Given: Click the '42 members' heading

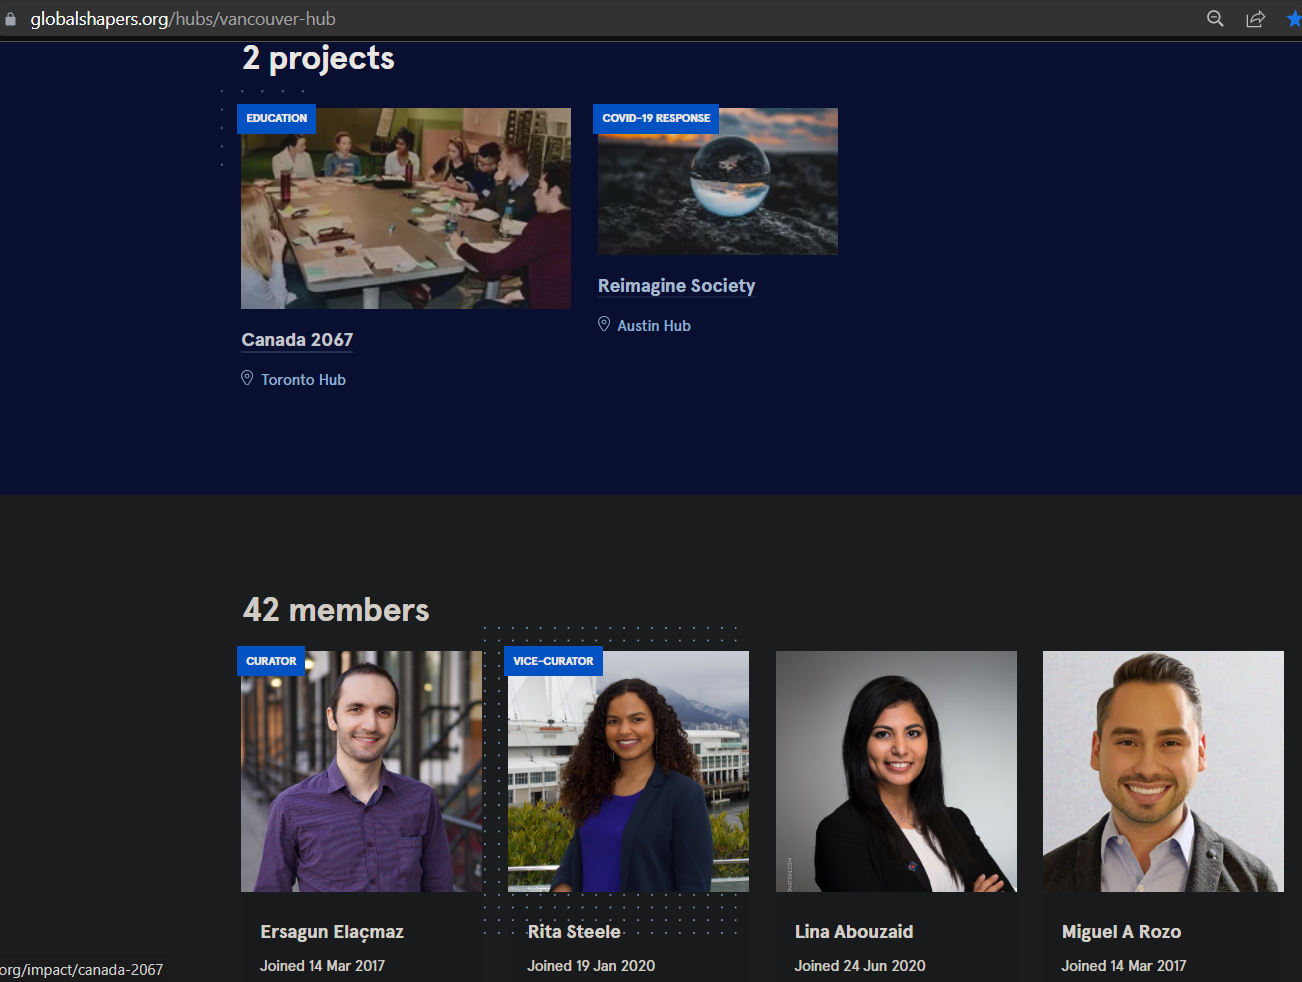Looking at the screenshot, I should pos(336,610).
